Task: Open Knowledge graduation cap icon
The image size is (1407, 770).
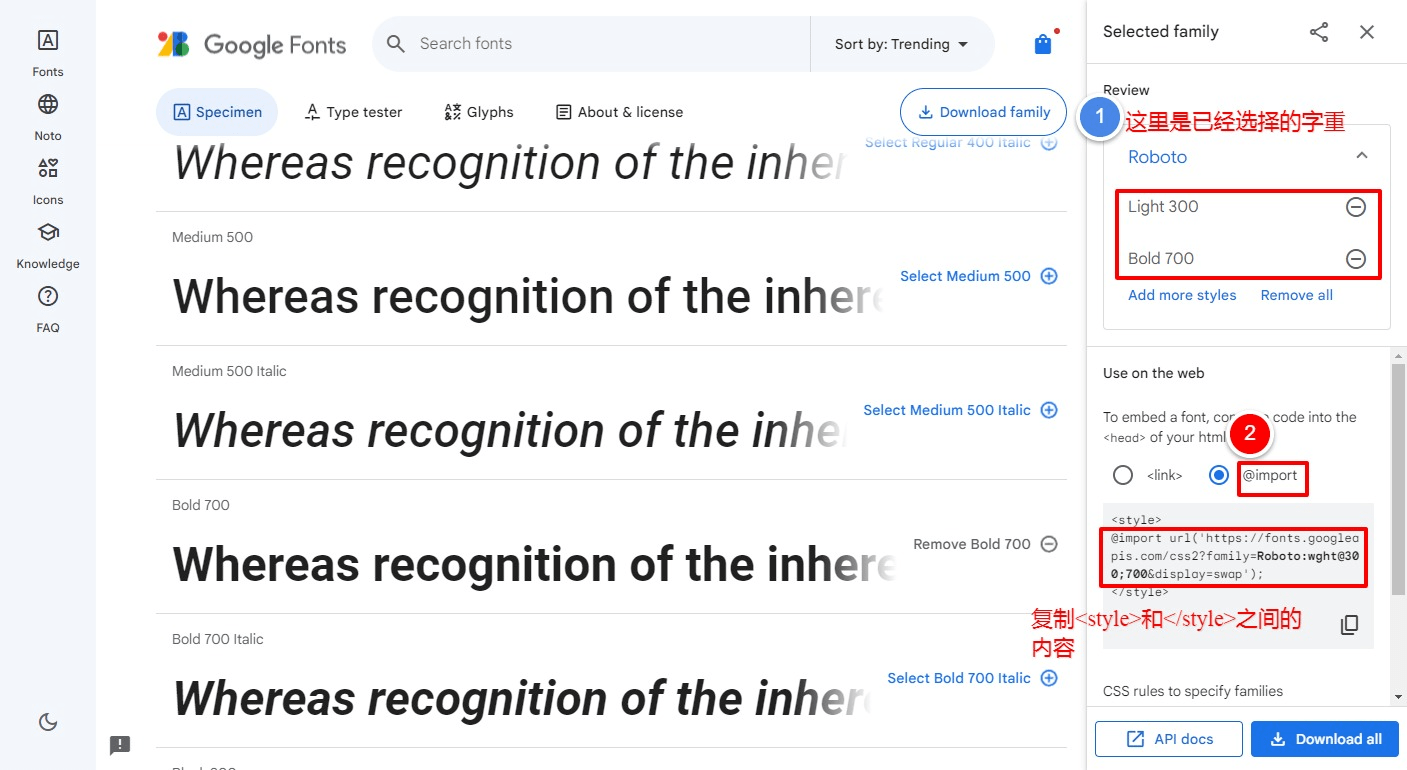Action: 47,233
